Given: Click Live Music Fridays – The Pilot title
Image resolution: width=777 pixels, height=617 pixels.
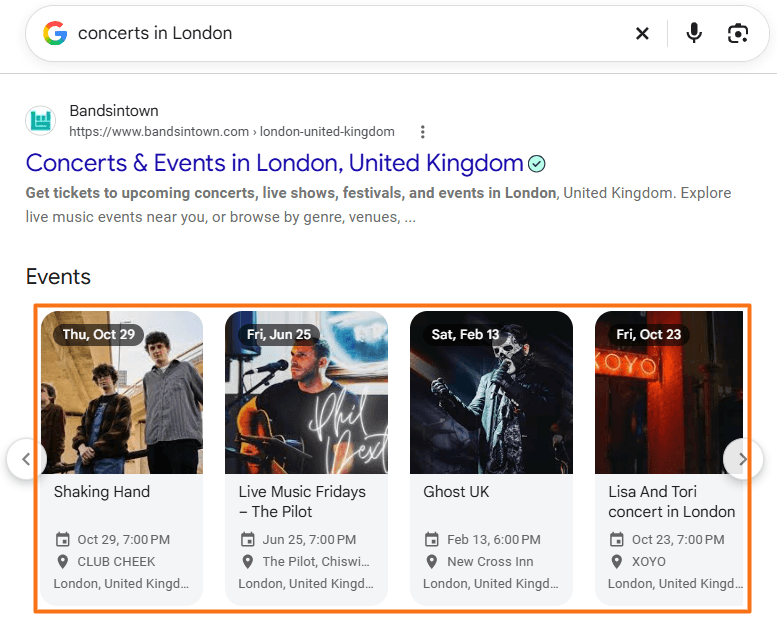Looking at the screenshot, I should pyautogui.click(x=302, y=502).
